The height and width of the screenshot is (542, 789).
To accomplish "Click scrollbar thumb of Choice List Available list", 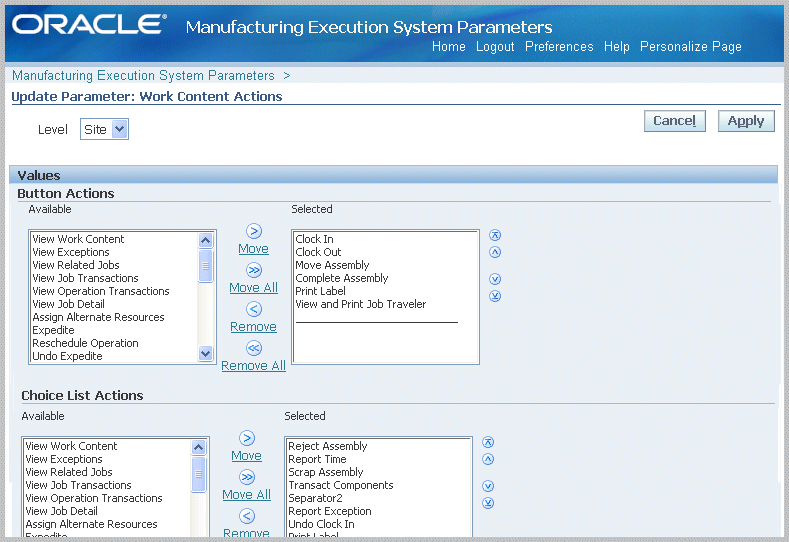I will pos(198,474).
